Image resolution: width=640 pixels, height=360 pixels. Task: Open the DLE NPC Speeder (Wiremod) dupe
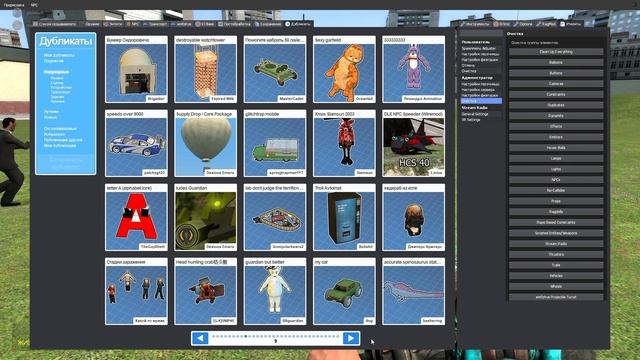pyautogui.click(x=413, y=143)
